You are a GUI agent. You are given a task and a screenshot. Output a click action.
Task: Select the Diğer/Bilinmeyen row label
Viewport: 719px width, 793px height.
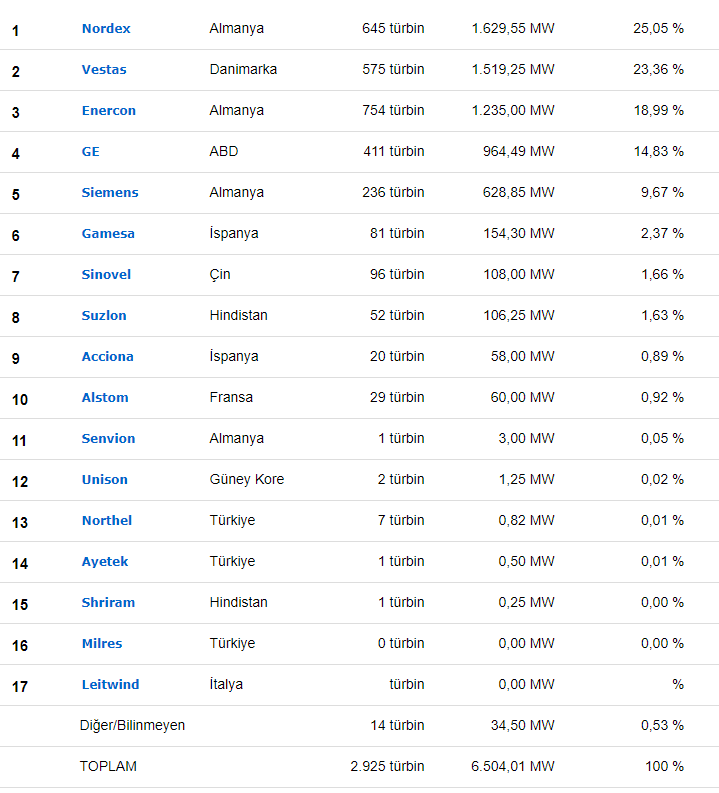point(132,726)
